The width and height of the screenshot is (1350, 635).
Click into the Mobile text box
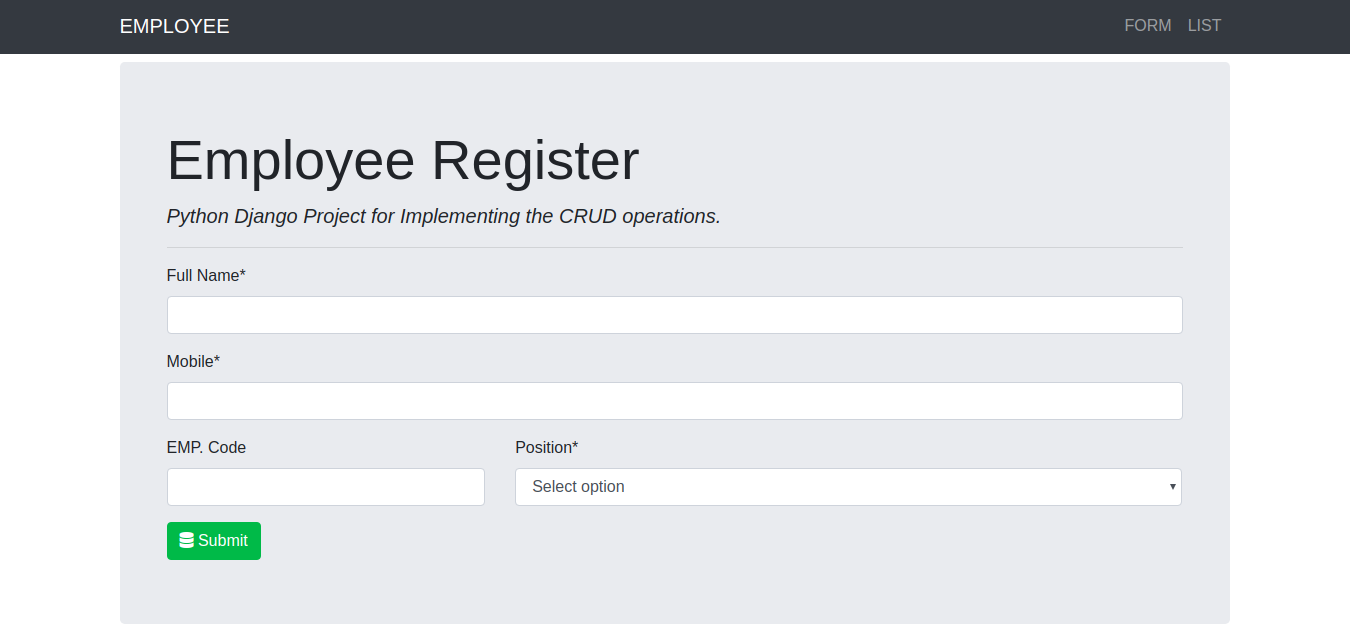(x=674, y=401)
